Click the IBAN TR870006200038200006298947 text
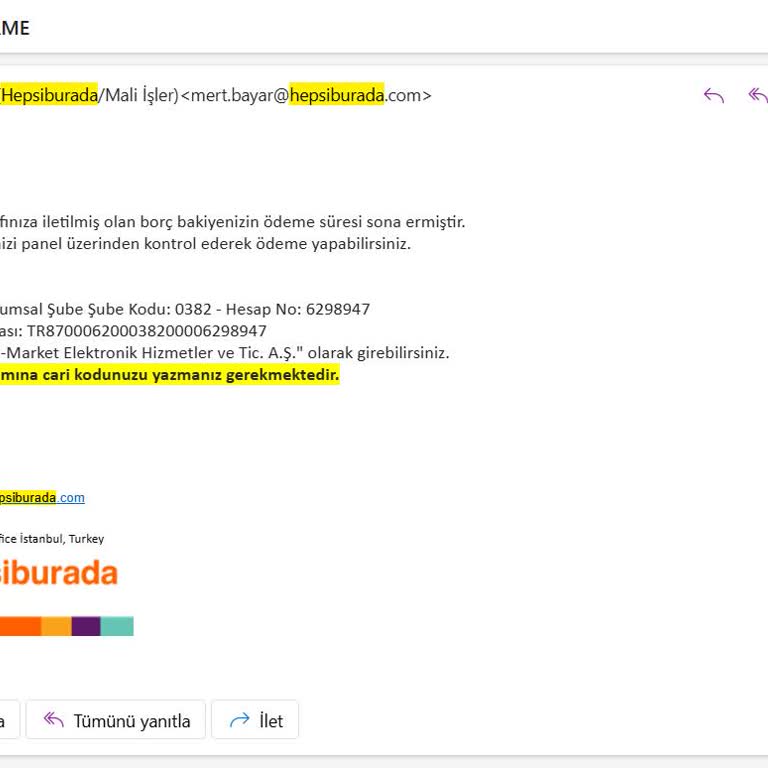The height and width of the screenshot is (768, 768). tap(146, 331)
